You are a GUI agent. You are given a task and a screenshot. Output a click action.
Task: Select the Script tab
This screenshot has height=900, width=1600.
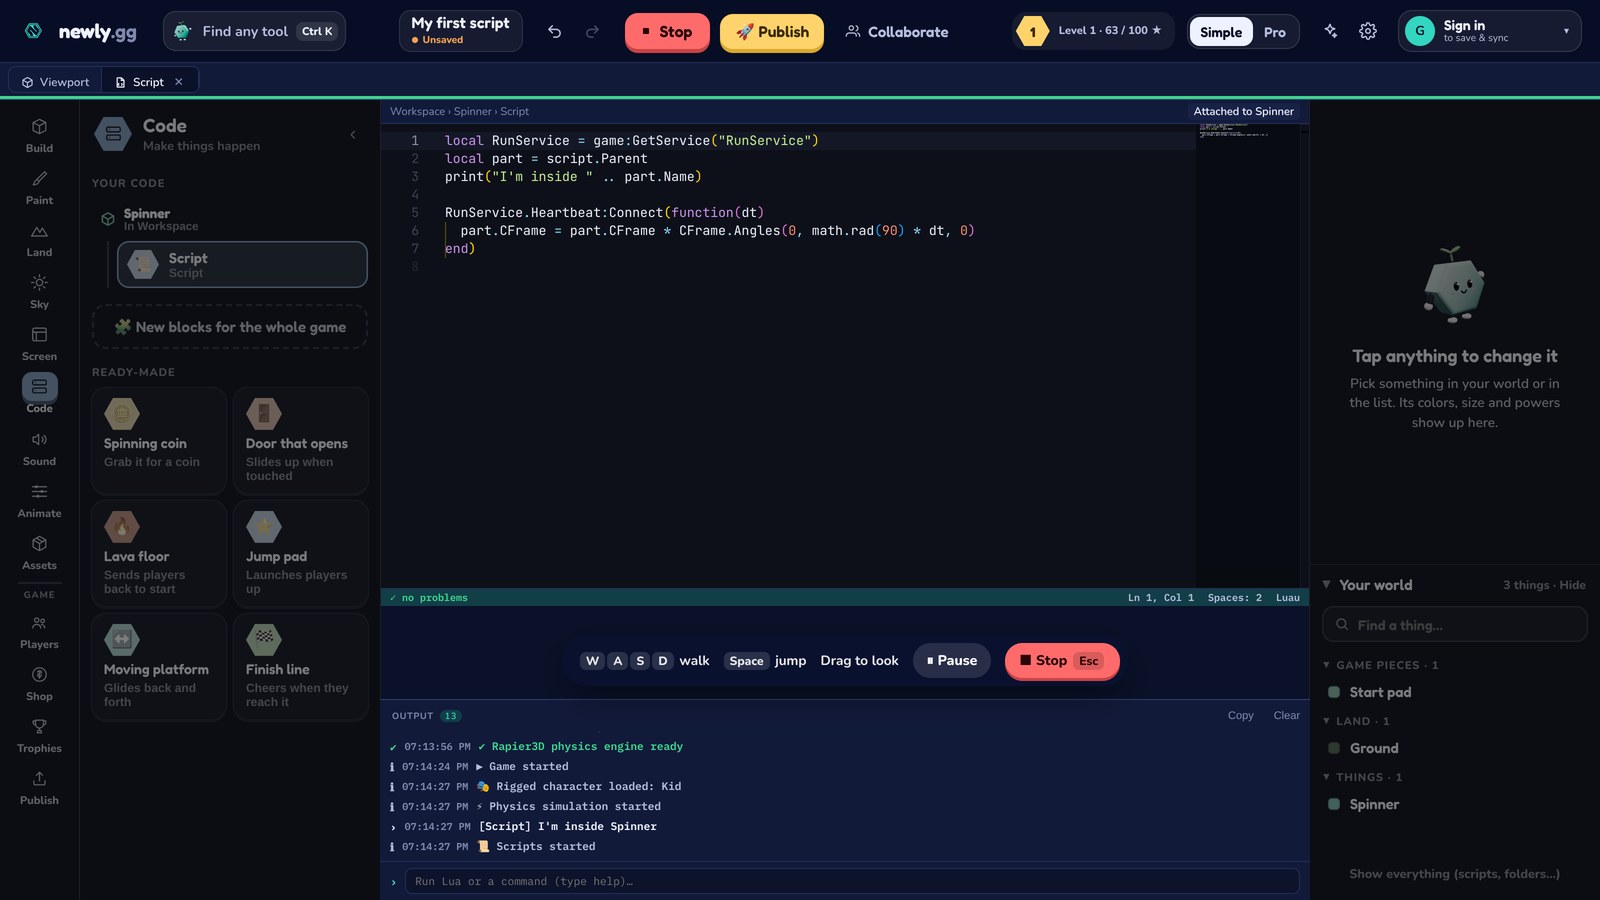point(148,82)
